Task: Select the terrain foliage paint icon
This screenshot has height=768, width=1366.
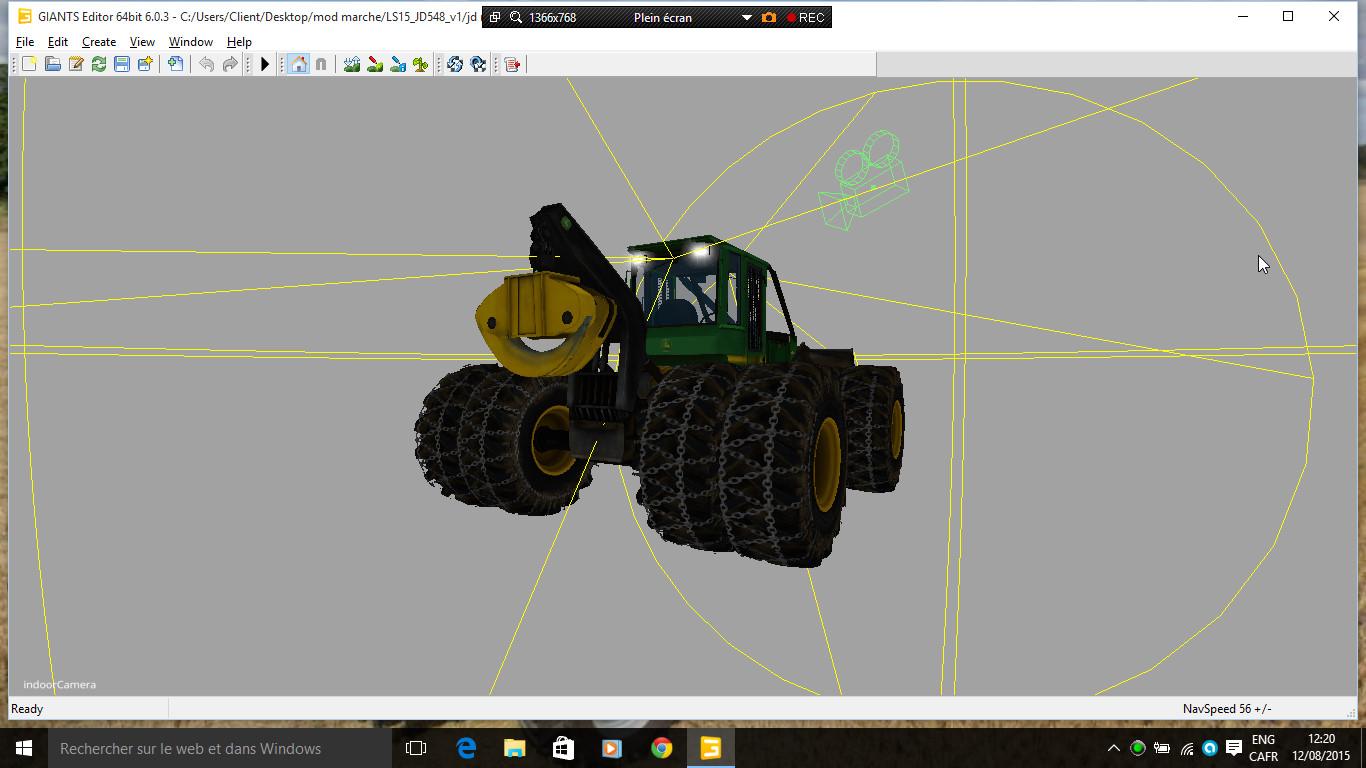Action: (x=421, y=64)
